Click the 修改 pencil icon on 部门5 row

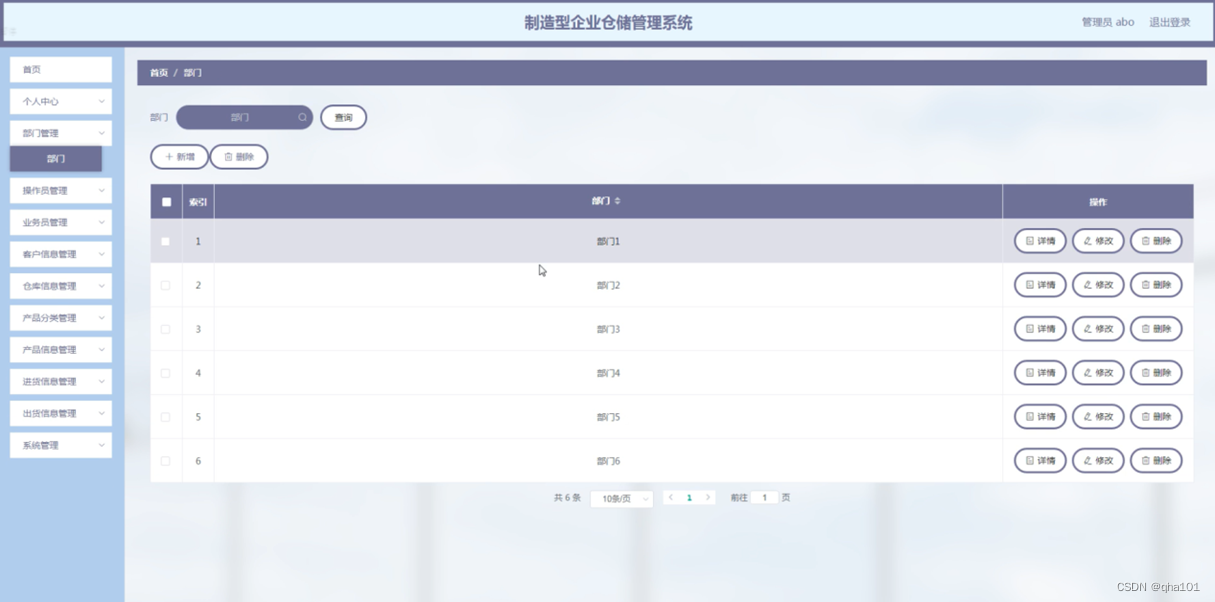pyautogui.click(x=1089, y=416)
